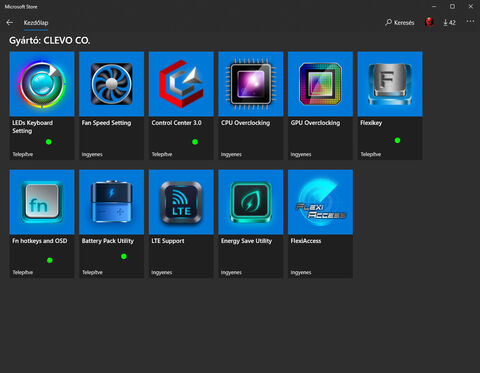
Task: Click 'Telepítve' under LEDs Keyboard Setting
Action: tap(23, 154)
